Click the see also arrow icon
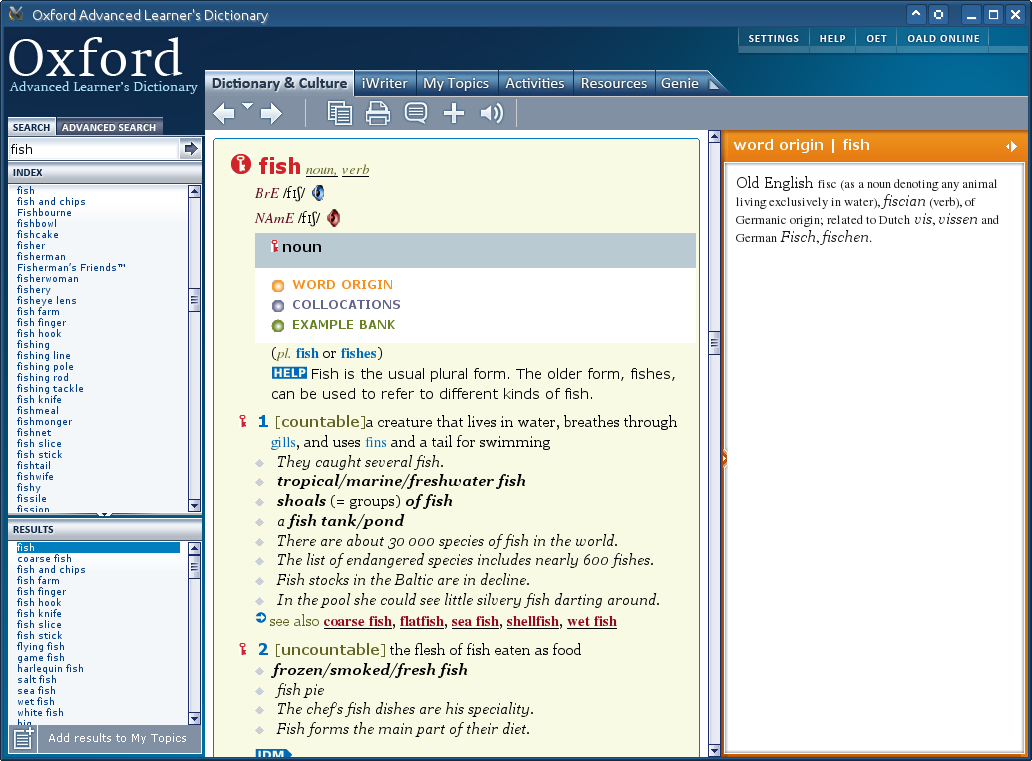 click(261, 618)
